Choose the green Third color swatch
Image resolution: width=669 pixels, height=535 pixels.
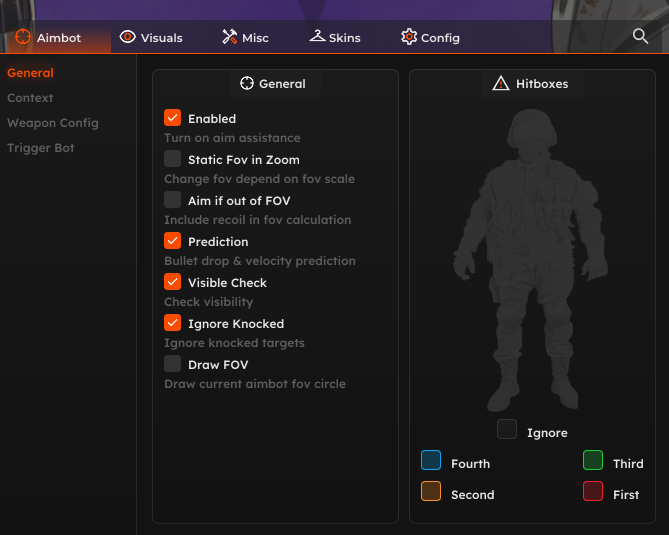(593, 460)
